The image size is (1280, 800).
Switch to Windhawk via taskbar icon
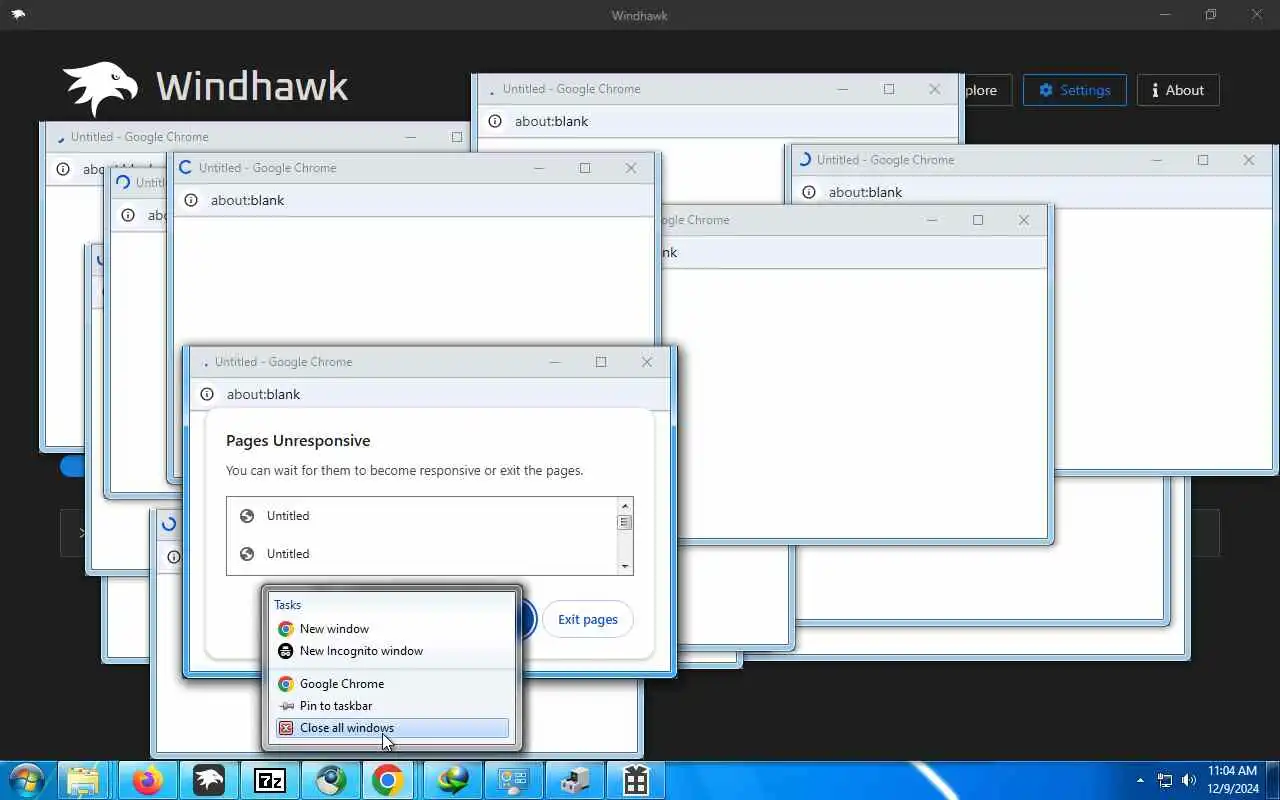point(209,780)
